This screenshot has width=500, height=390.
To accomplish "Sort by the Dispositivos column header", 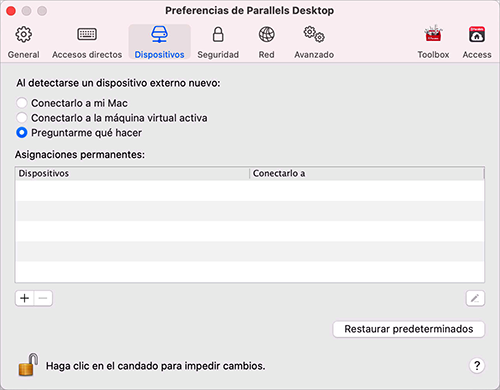I will point(132,174).
